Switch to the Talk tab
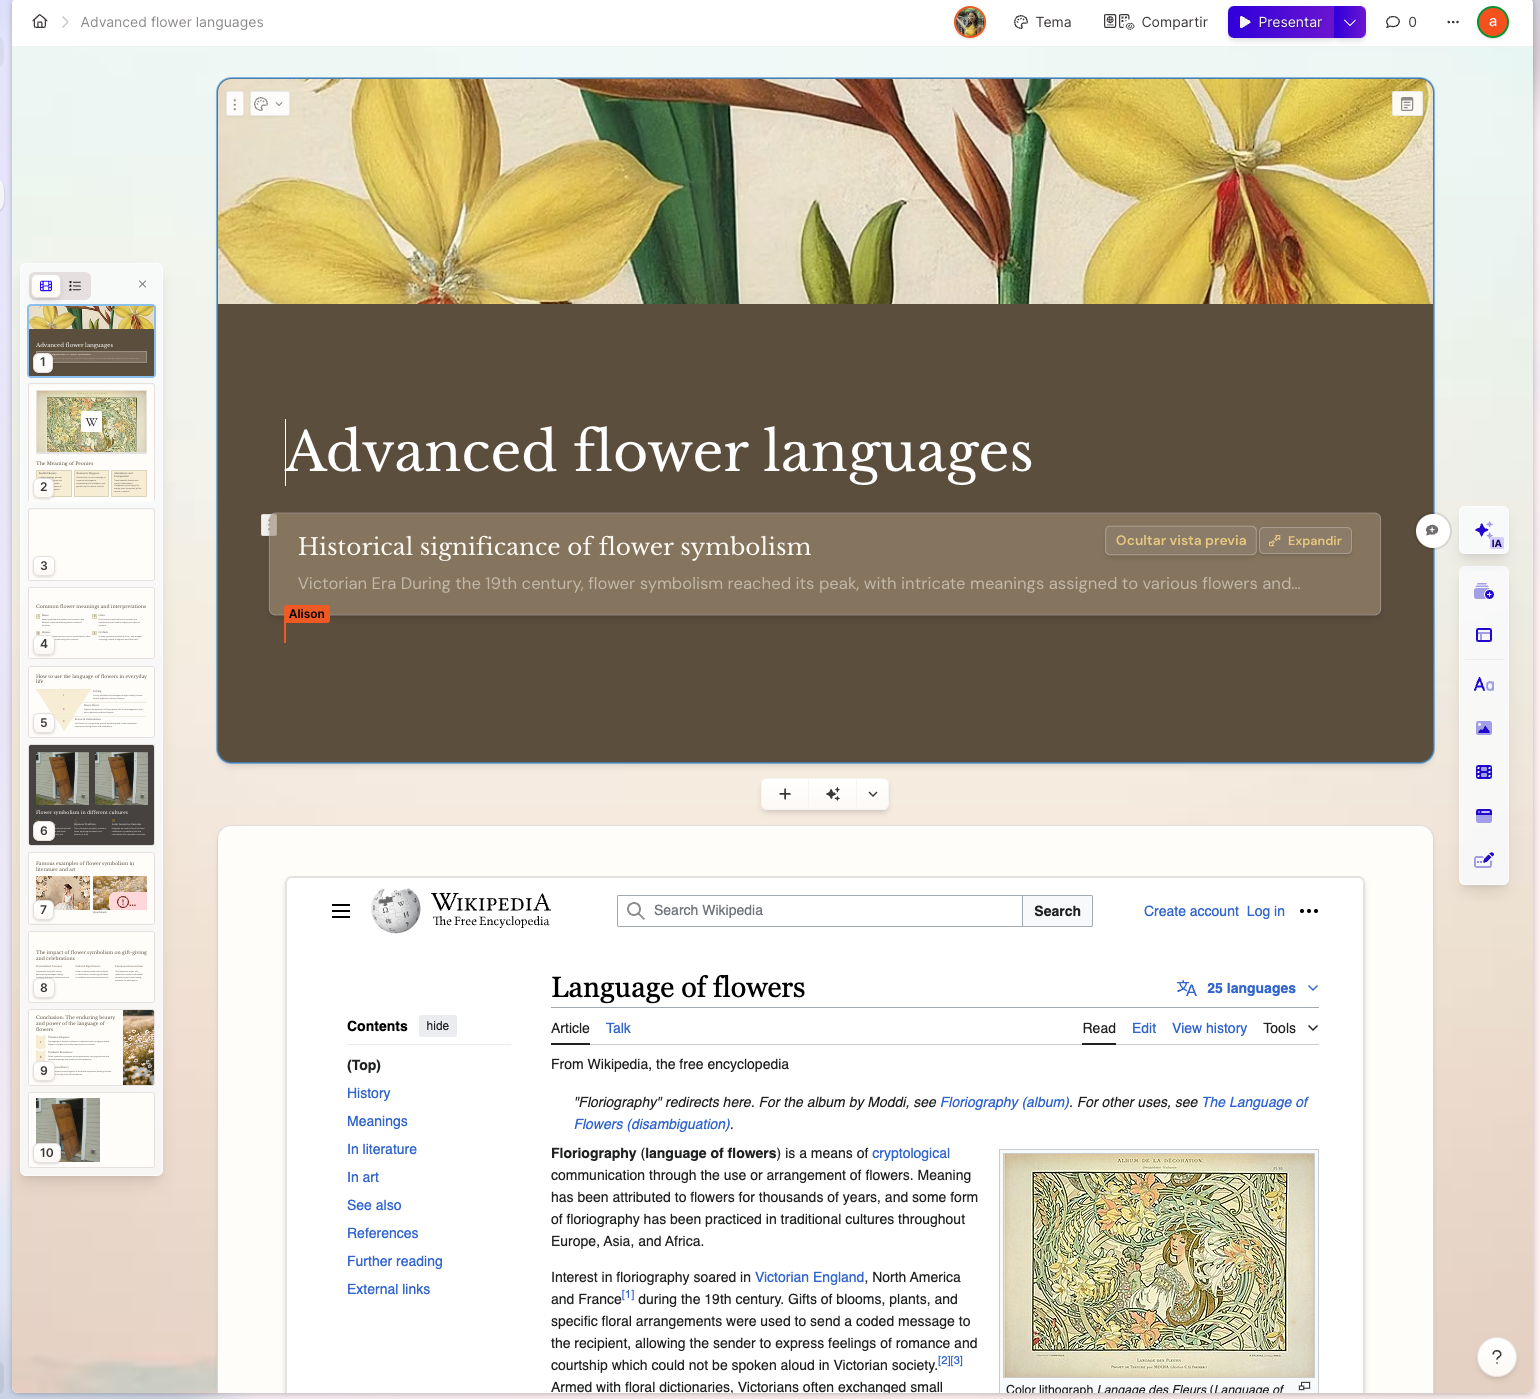1540x1399 pixels. (618, 1028)
